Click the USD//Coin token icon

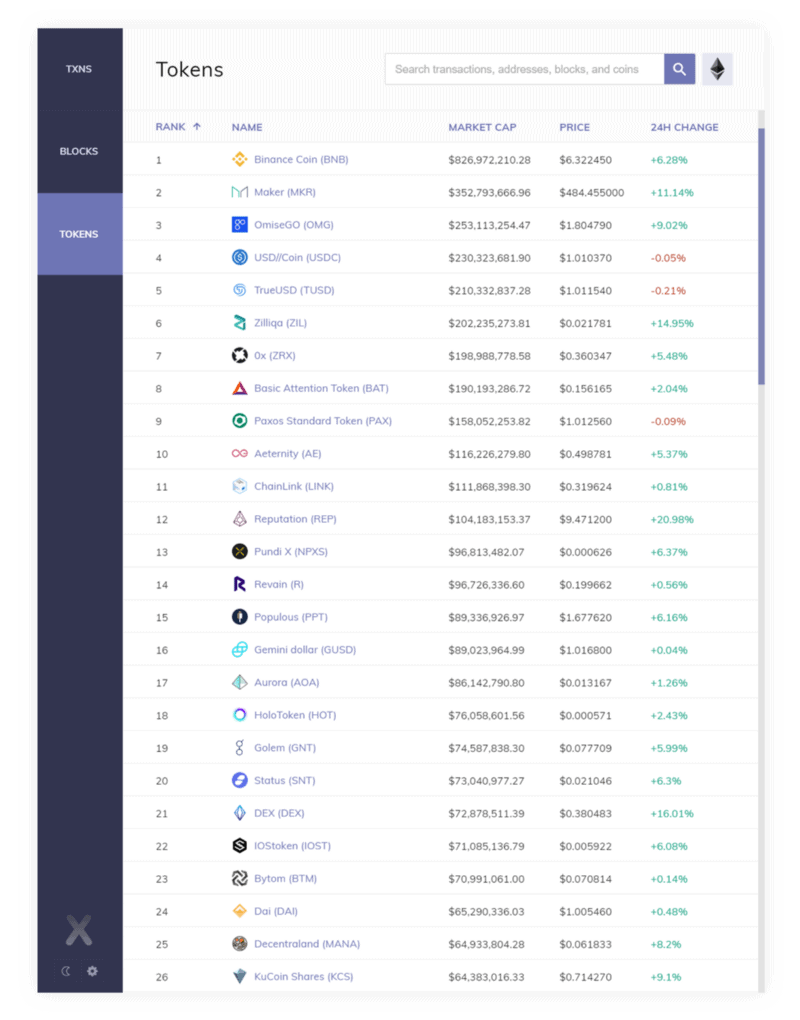click(239, 258)
